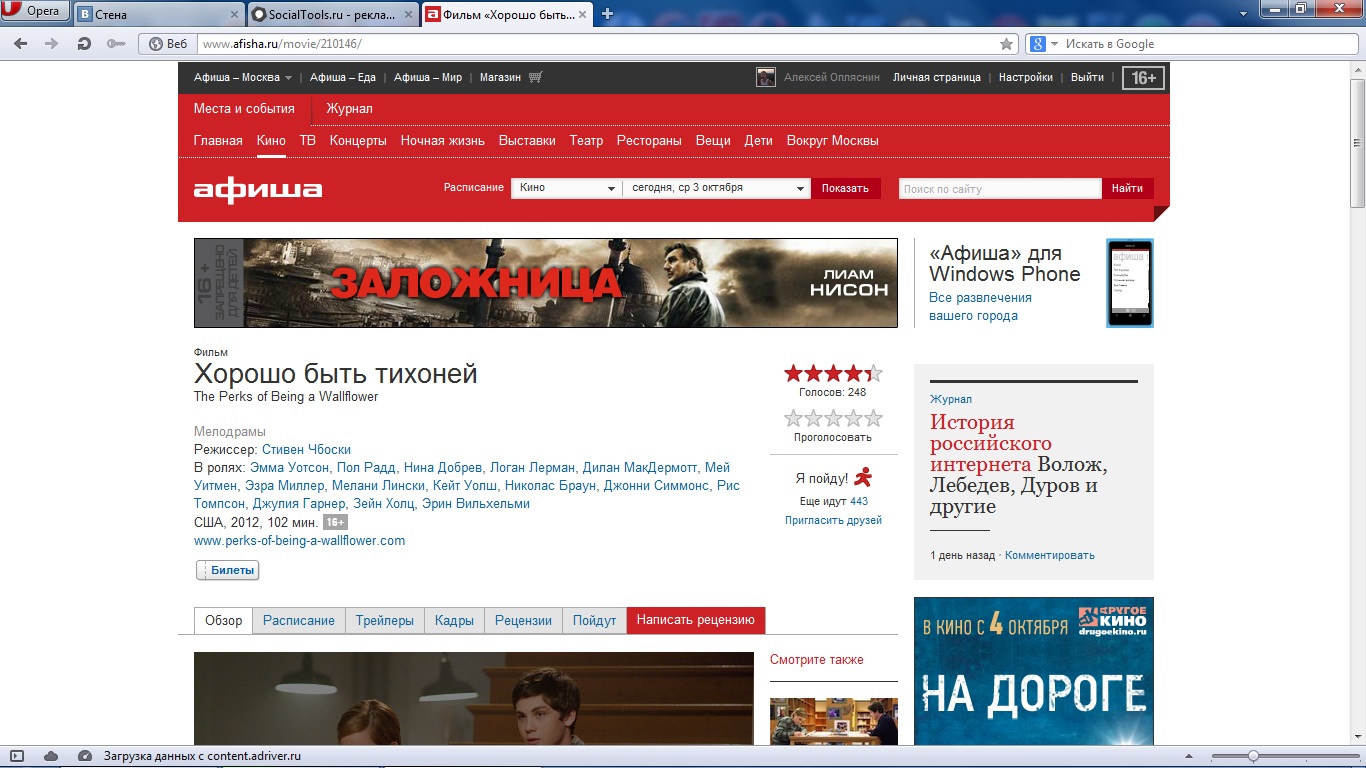Viewport: 1366px width, 768px height.
Task: Click the 'Веб' address bar badge
Action: pos(167,44)
